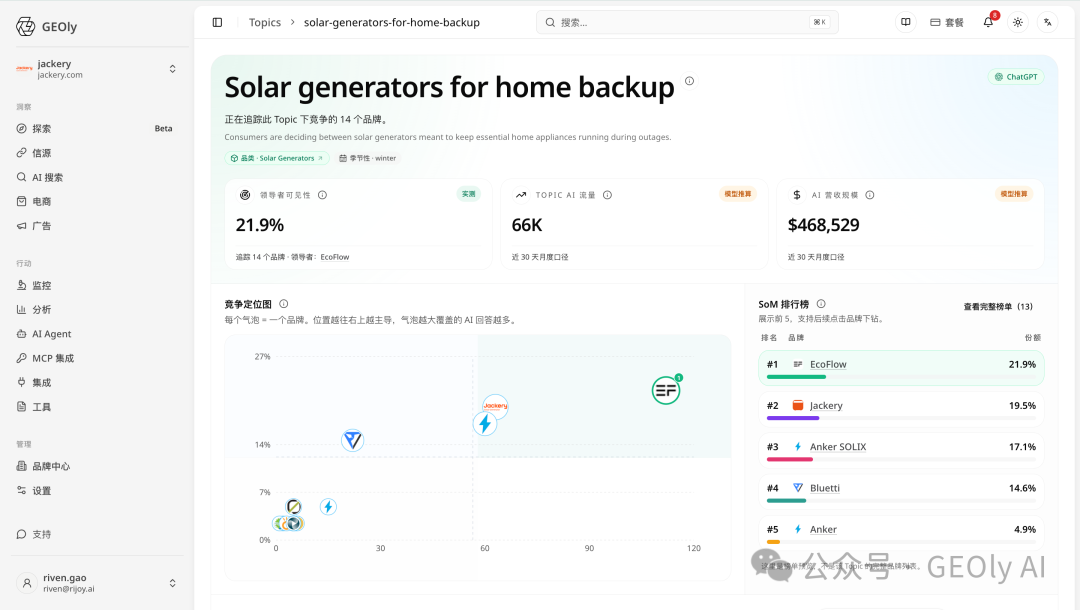
Task: Select the Anker SOLIX bubble below Jackery
Action: 485,423
